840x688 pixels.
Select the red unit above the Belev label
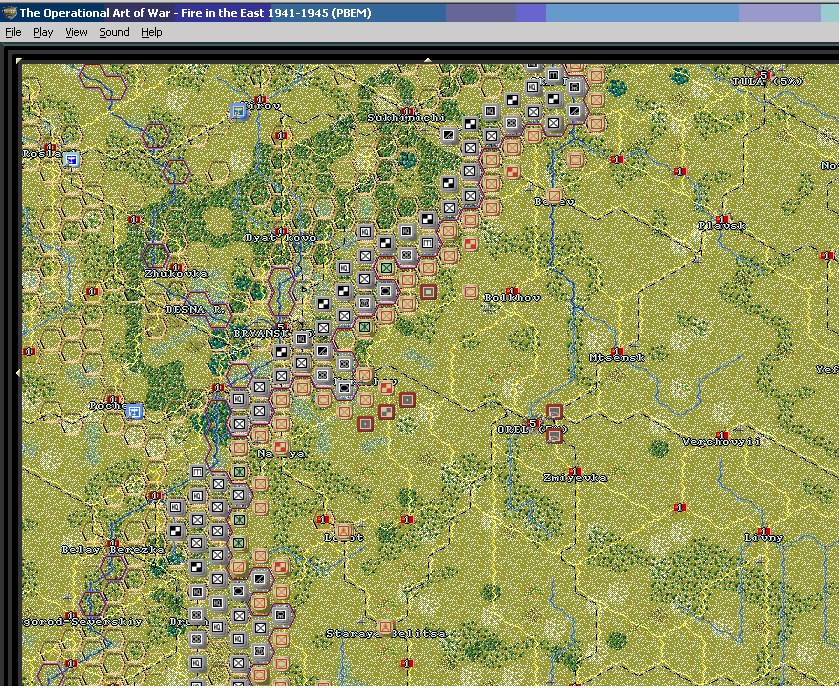[554, 196]
